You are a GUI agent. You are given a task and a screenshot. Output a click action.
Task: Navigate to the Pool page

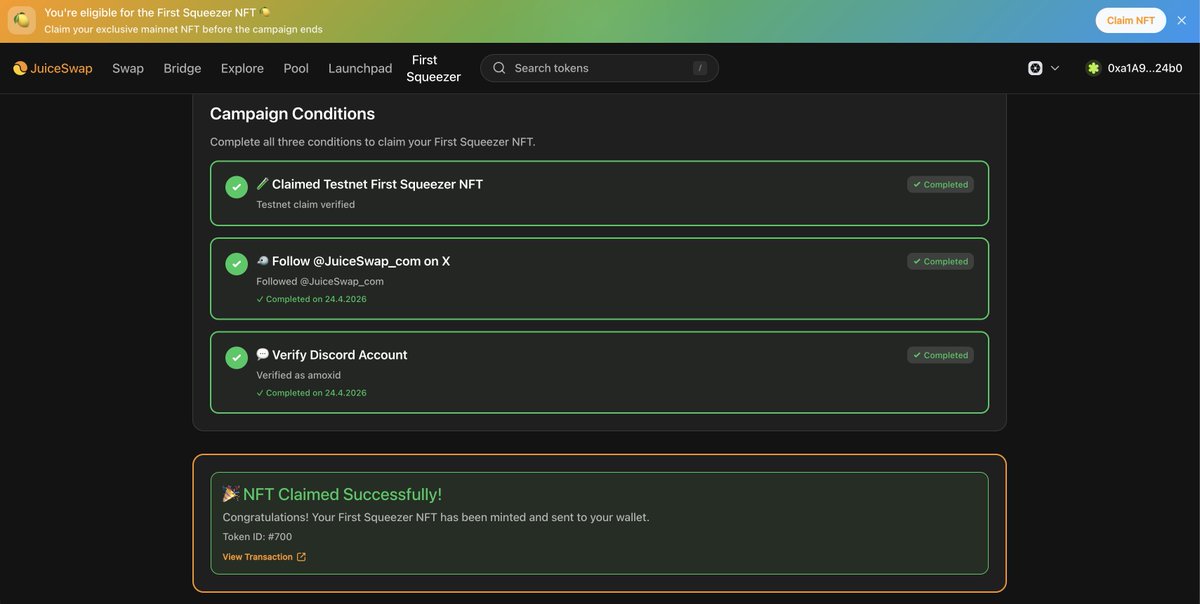point(296,68)
